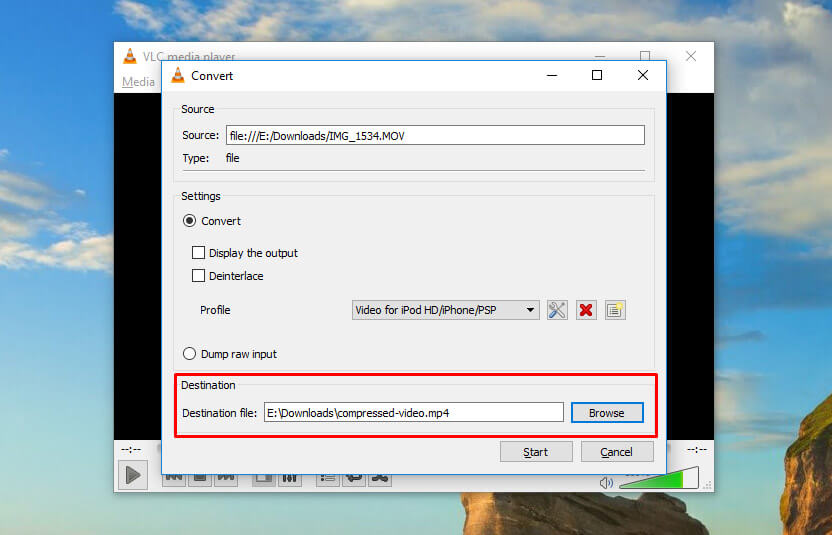Click the speaker mute icon in VLC window

click(x=606, y=482)
